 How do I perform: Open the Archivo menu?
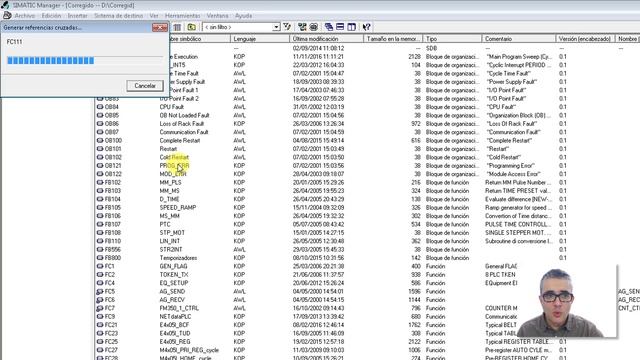point(24,16)
